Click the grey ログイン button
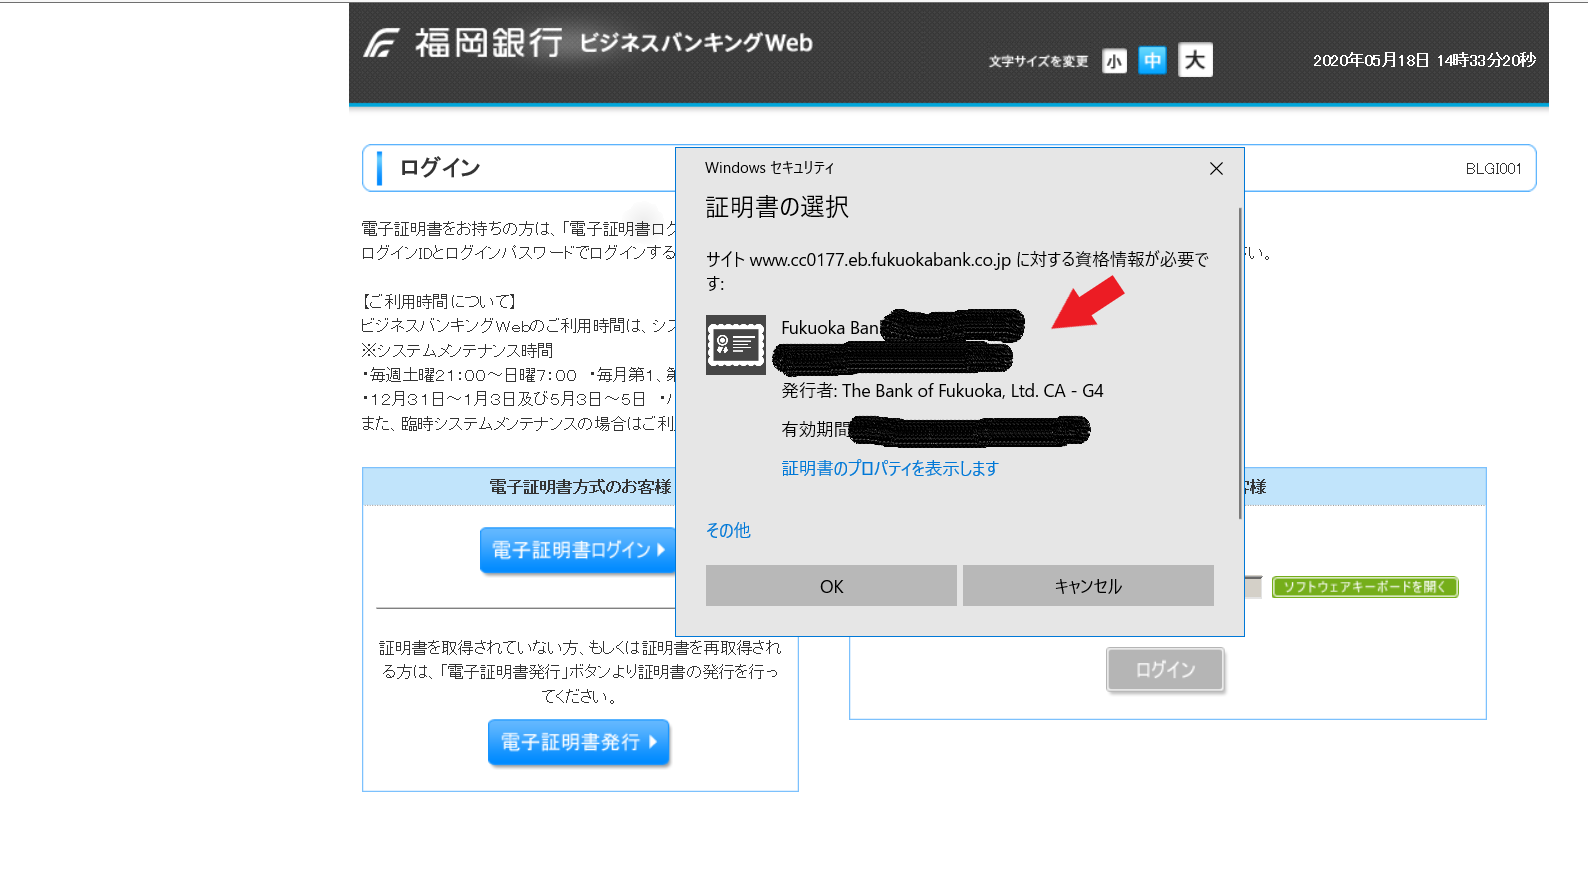 click(1165, 669)
